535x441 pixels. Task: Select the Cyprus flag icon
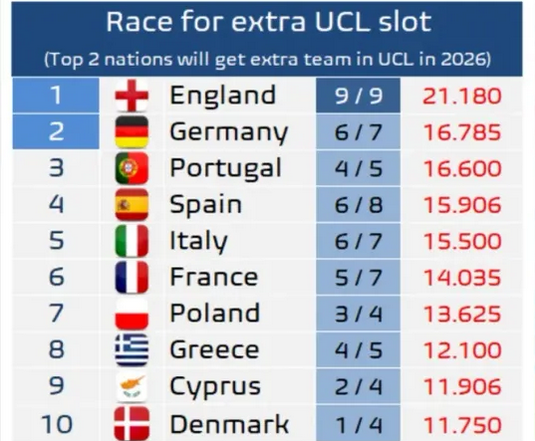[132, 386]
